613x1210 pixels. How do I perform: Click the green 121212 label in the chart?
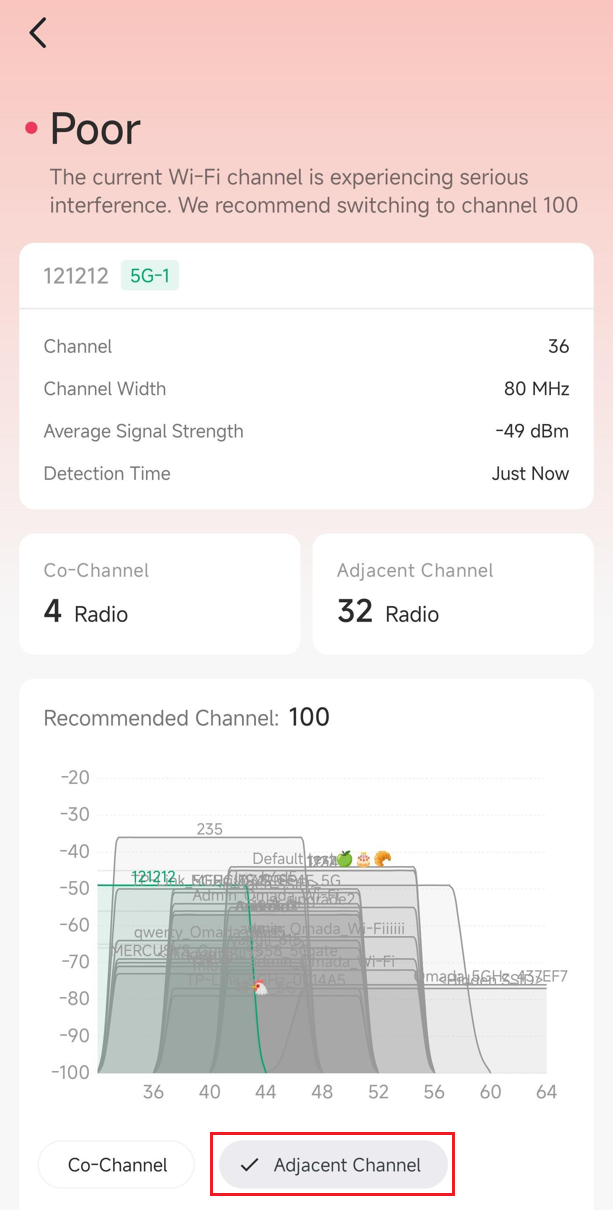pos(153,877)
